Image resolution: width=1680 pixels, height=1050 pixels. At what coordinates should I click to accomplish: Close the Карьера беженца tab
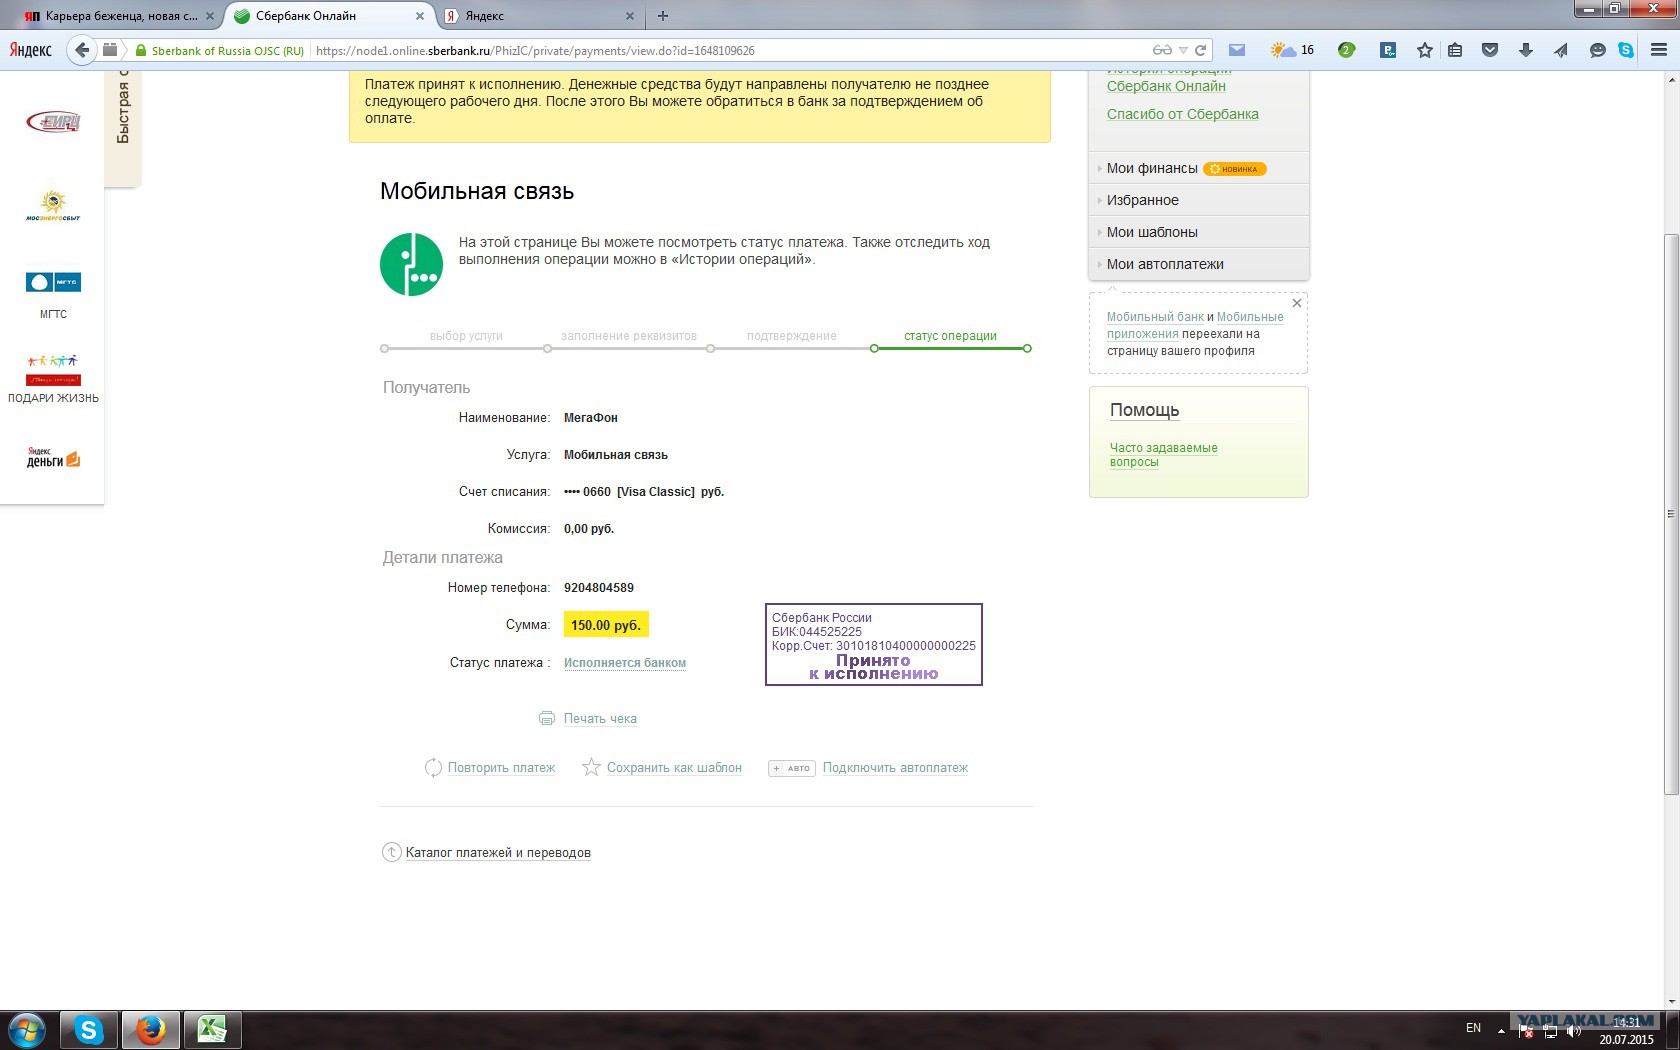(210, 16)
